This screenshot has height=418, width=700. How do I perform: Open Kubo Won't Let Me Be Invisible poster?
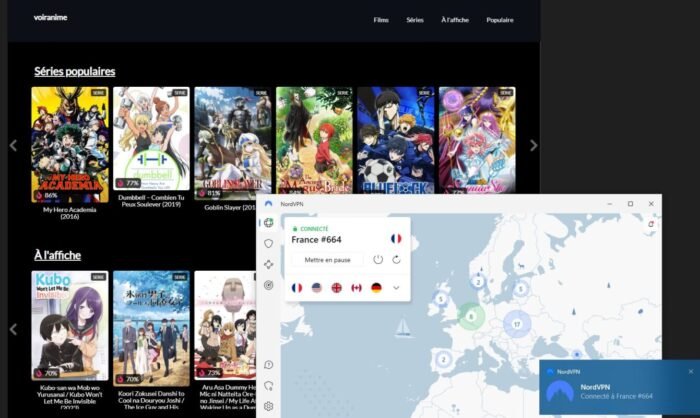point(70,326)
